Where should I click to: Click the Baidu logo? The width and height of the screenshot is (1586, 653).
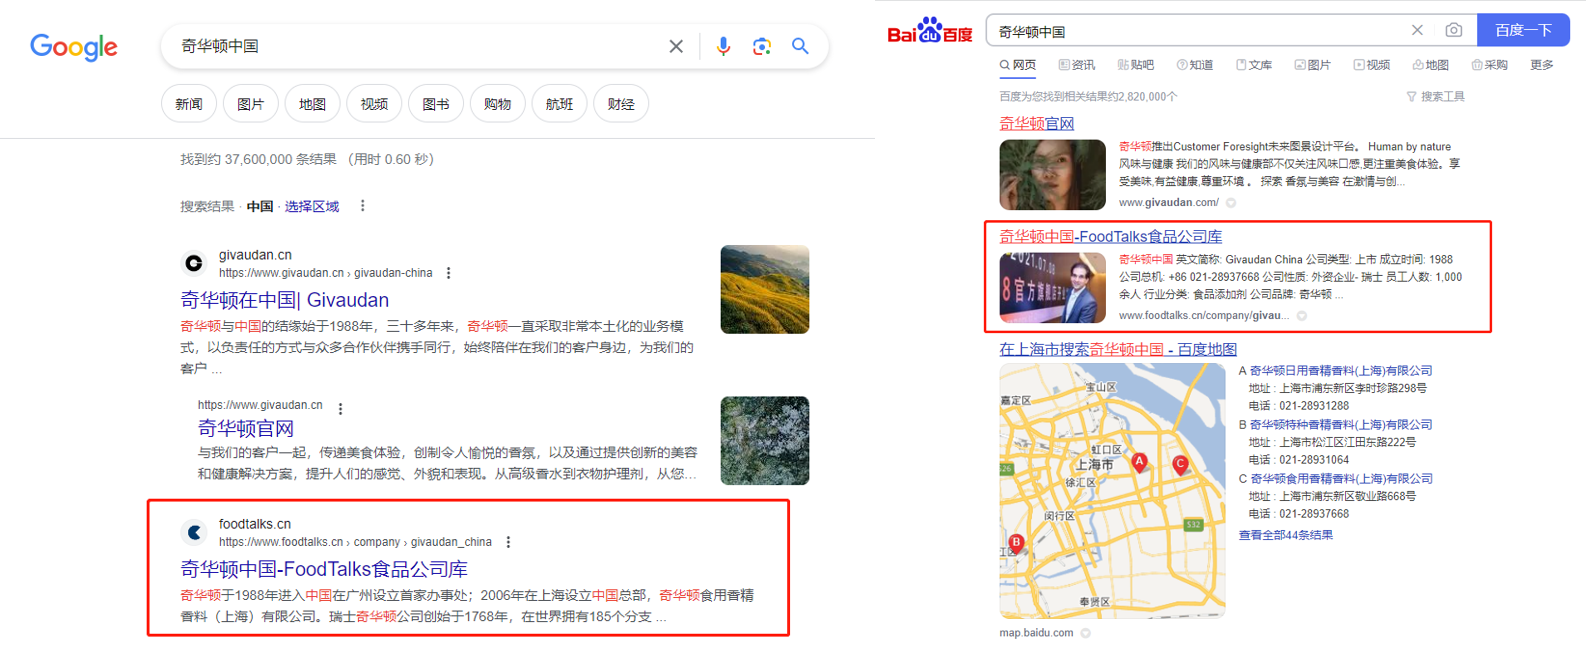click(x=930, y=31)
